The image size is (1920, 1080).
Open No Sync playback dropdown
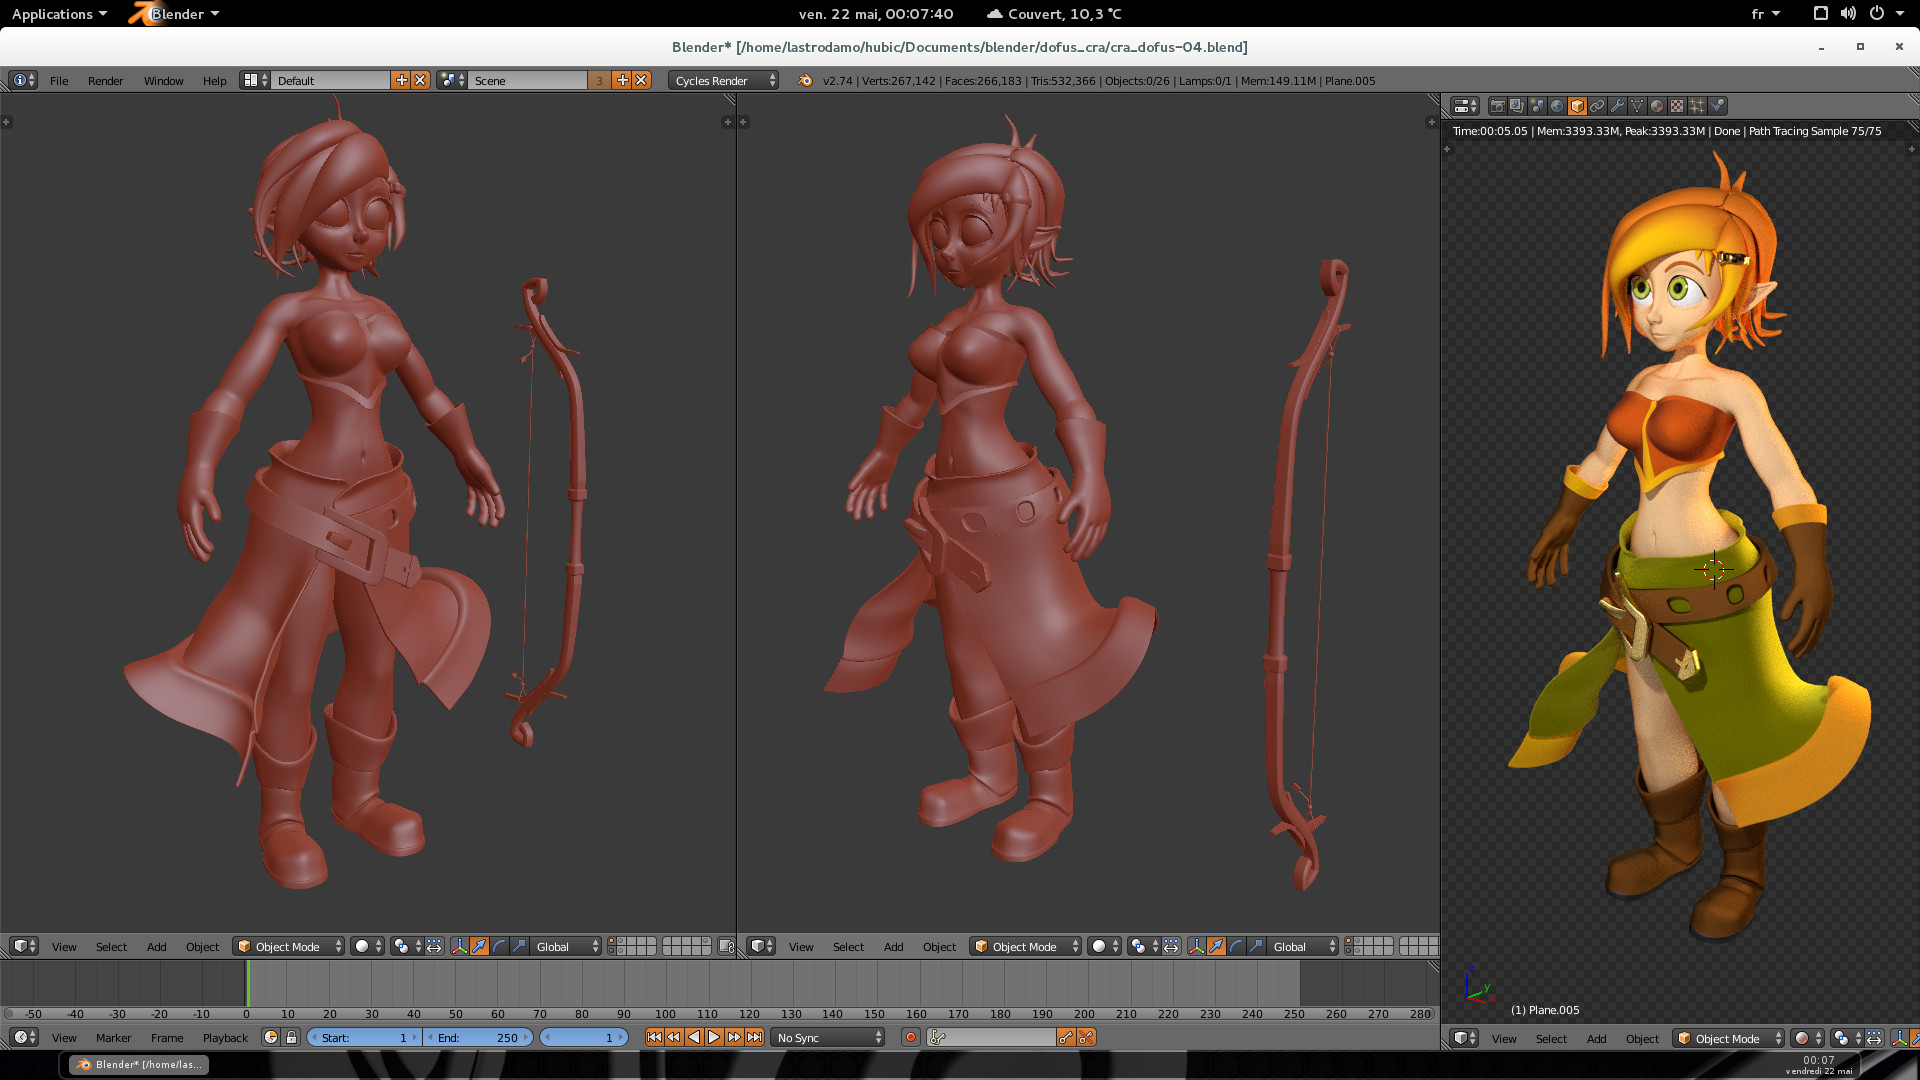(x=828, y=1037)
